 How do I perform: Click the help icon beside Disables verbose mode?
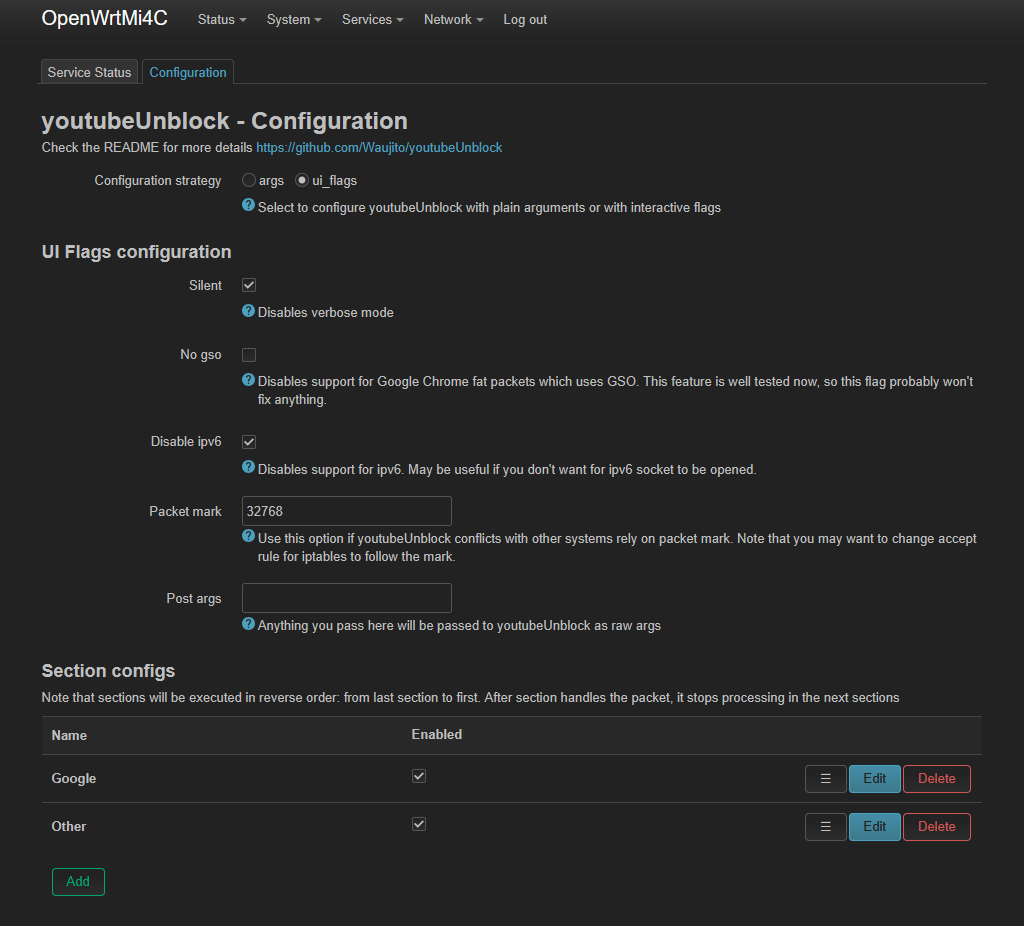(x=248, y=311)
